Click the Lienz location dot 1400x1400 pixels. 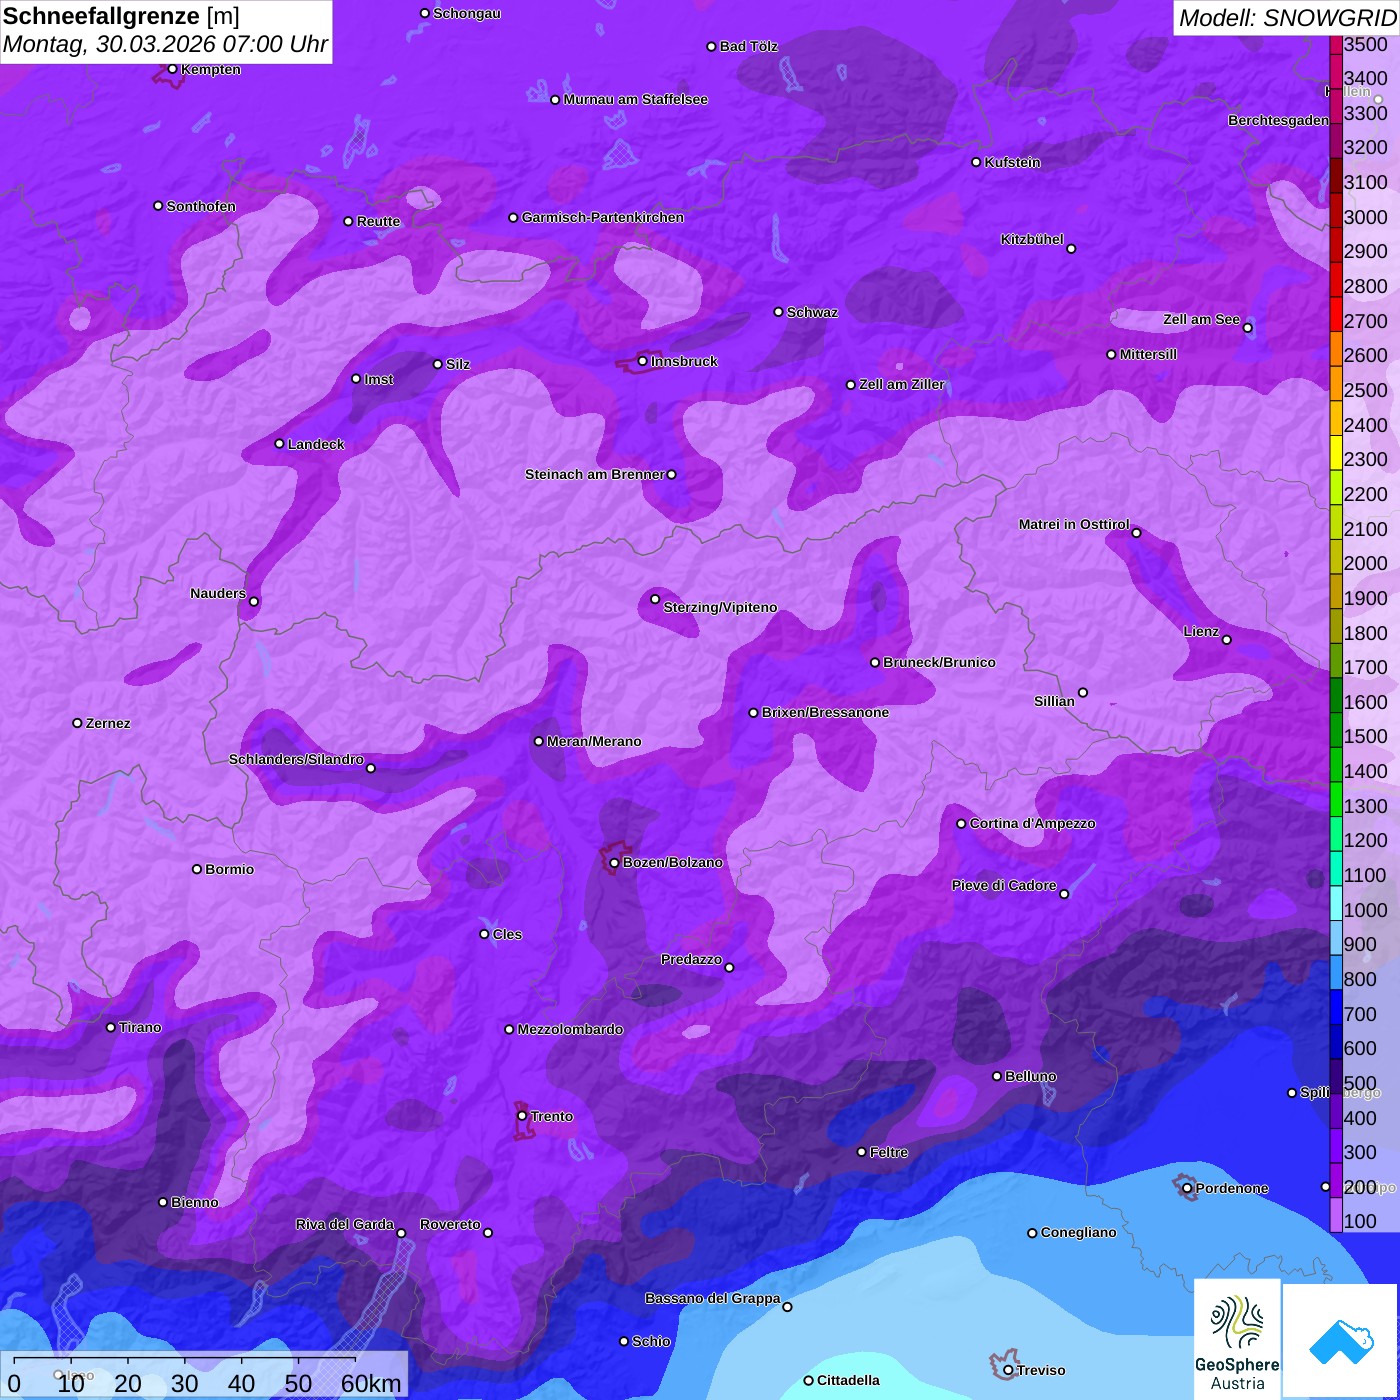1227,640
